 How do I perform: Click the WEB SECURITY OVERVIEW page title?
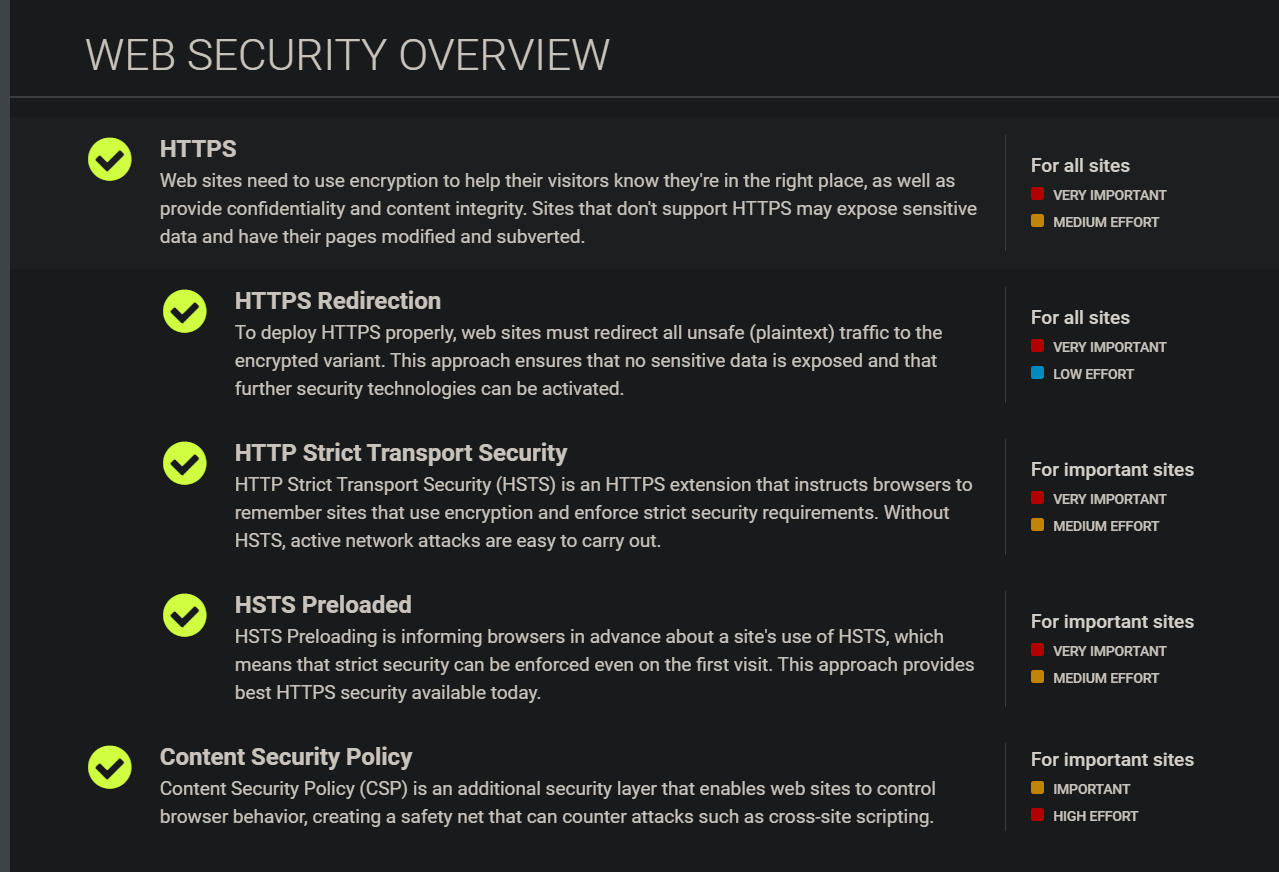347,56
